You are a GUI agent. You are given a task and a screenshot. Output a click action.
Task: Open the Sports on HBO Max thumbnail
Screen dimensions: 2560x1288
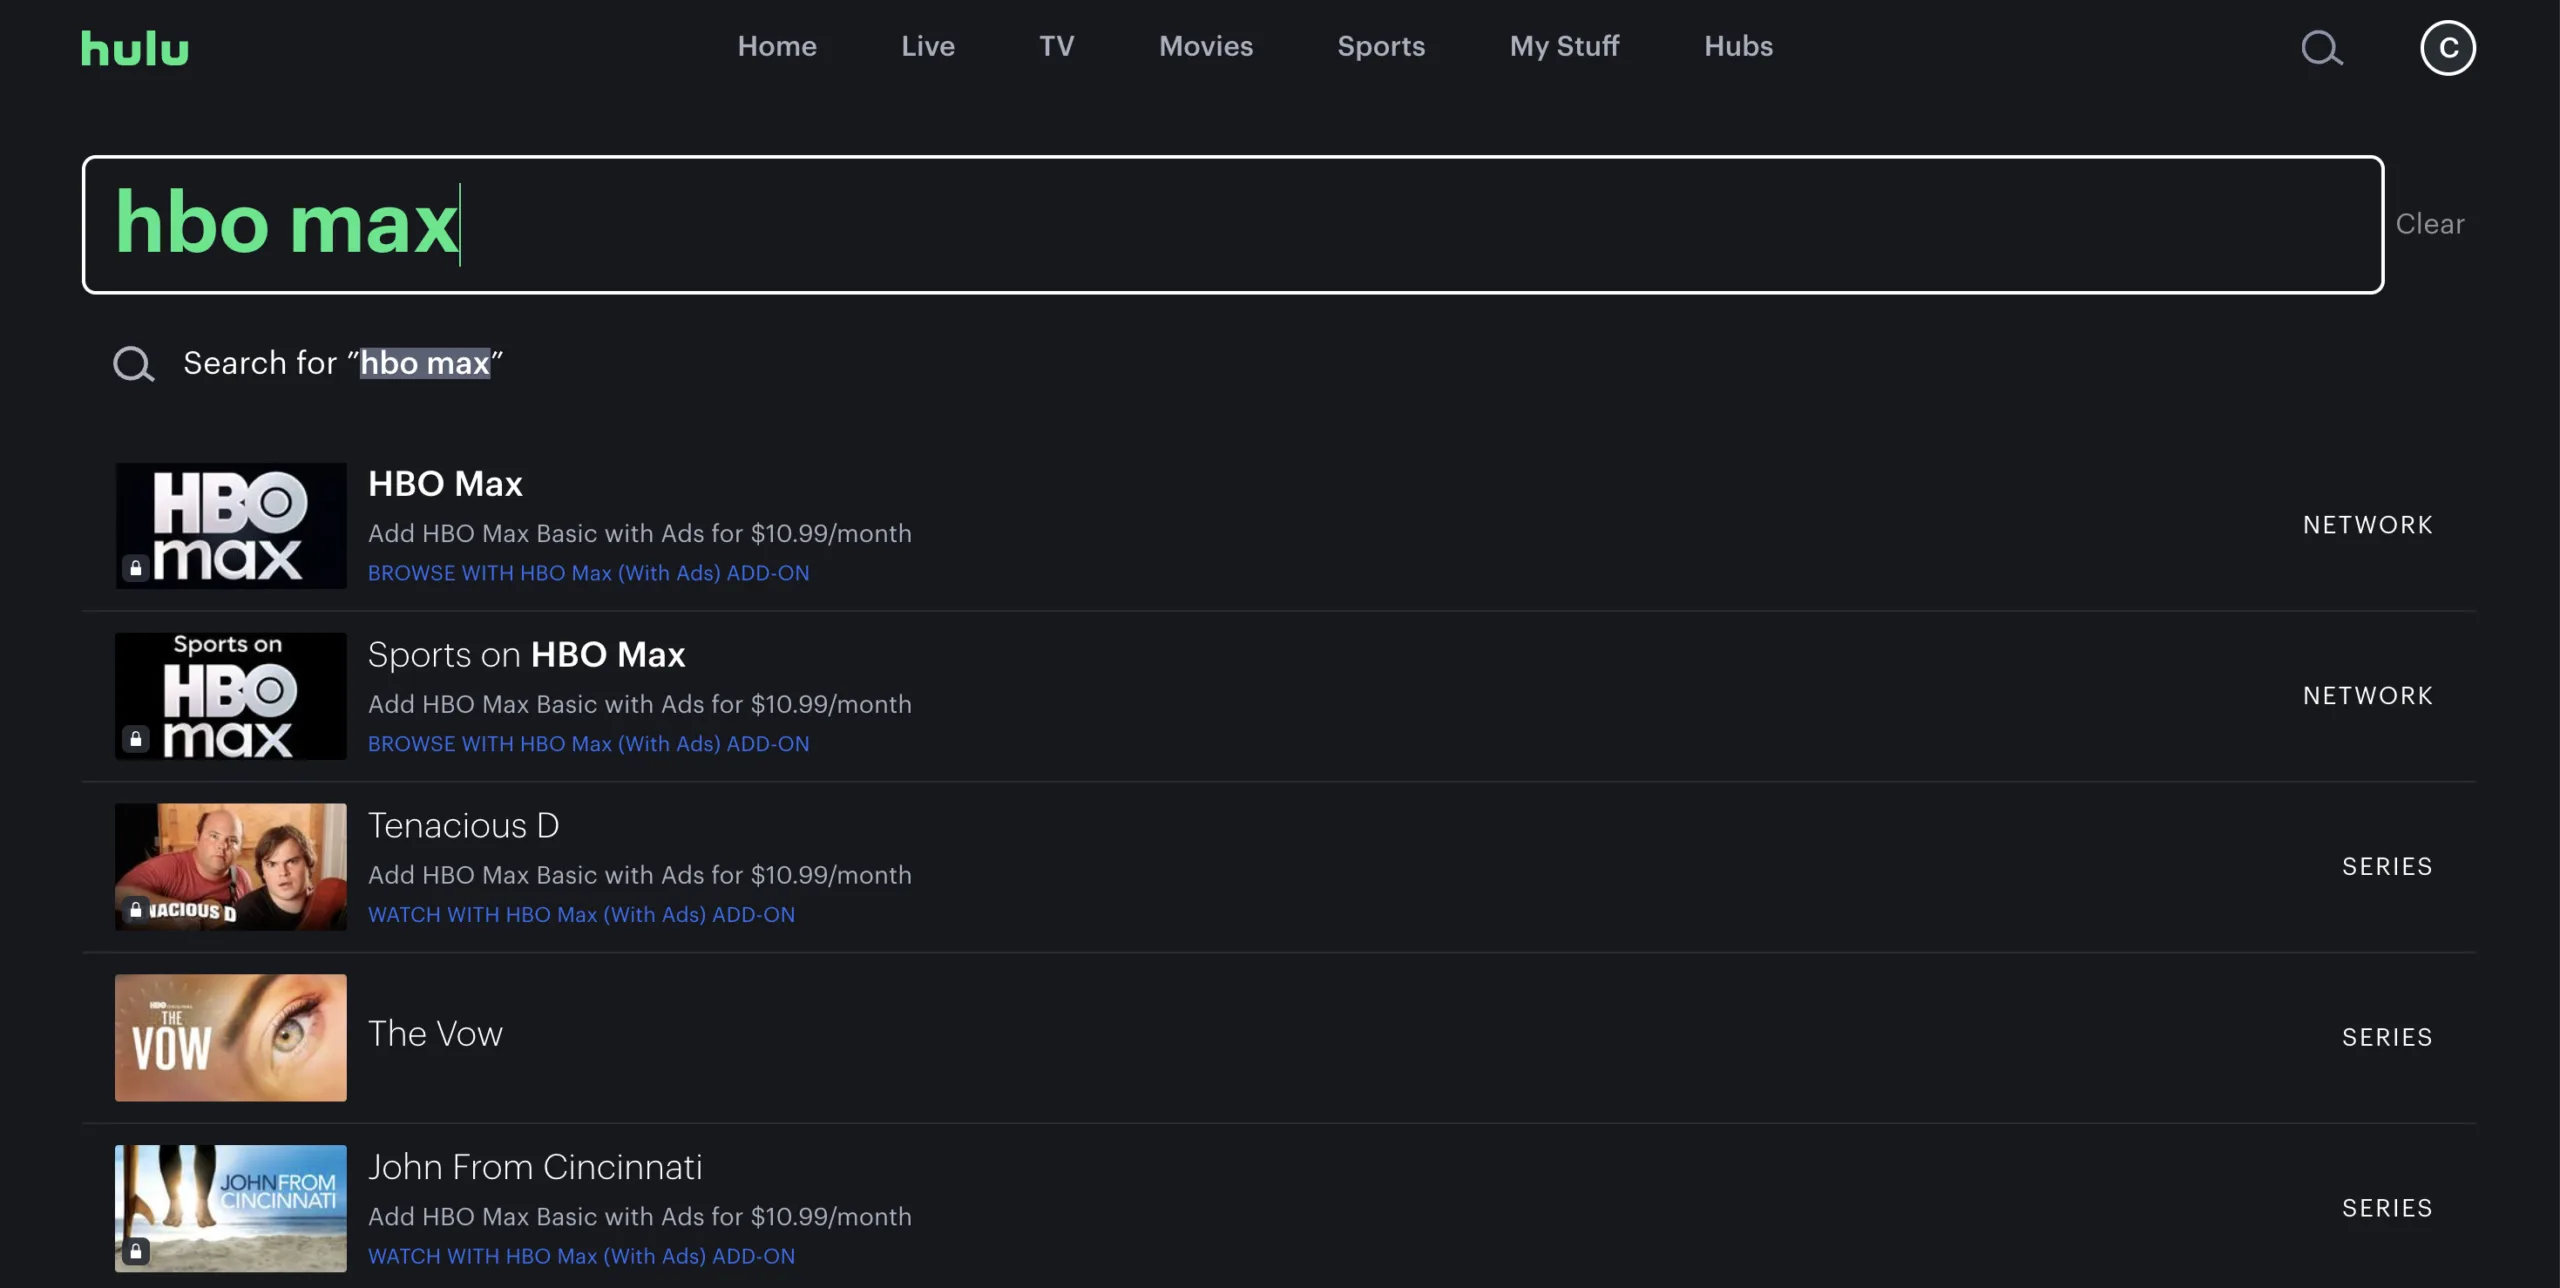231,696
